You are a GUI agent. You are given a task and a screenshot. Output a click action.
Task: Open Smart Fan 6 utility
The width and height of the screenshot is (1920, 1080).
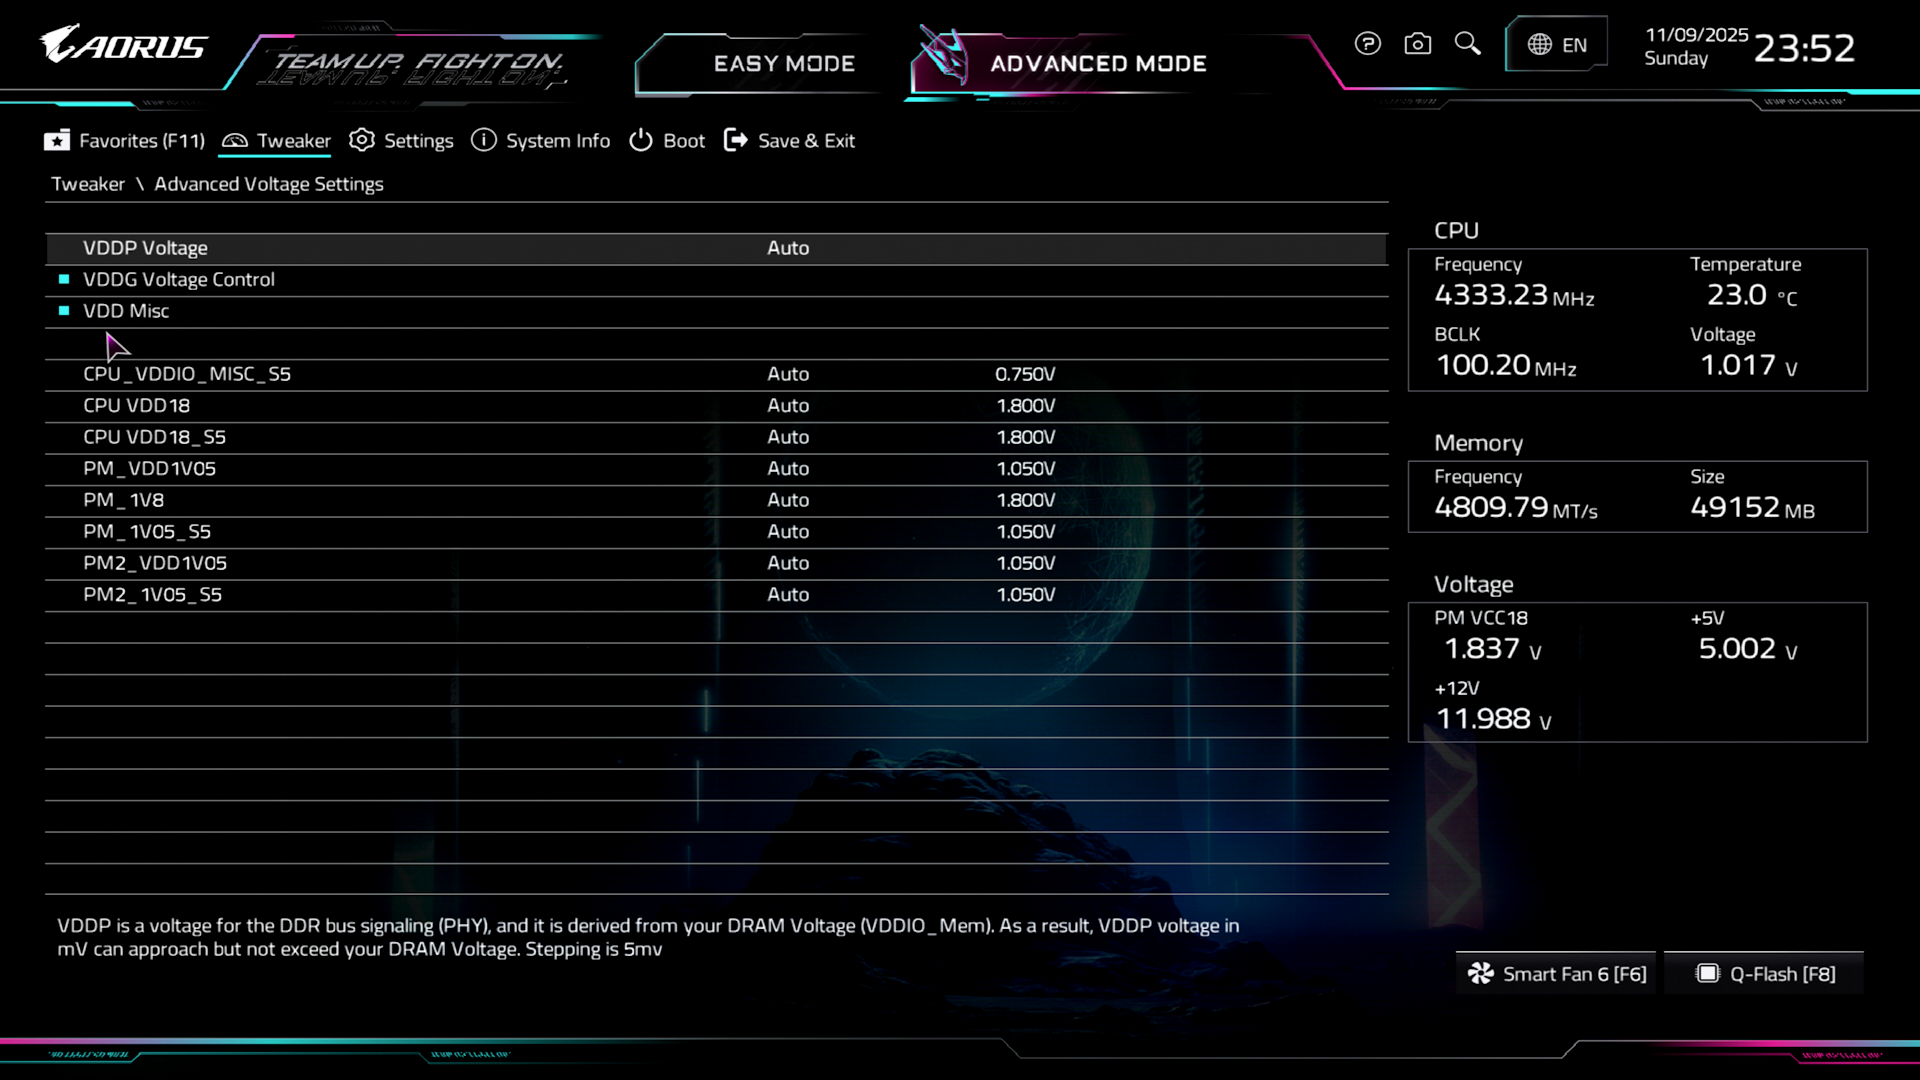click(1557, 974)
